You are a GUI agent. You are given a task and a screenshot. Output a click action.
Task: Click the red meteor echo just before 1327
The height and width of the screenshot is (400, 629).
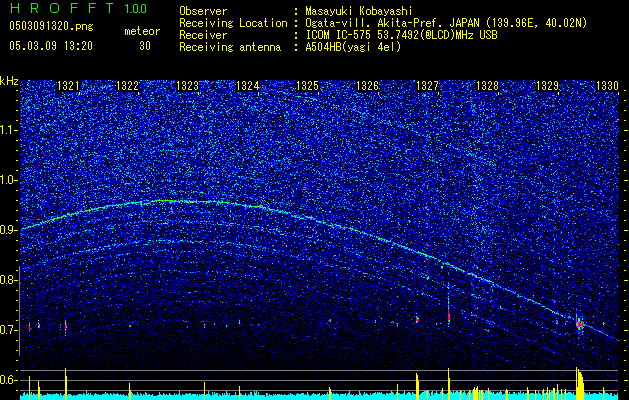pyautogui.click(x=417, y=319)
